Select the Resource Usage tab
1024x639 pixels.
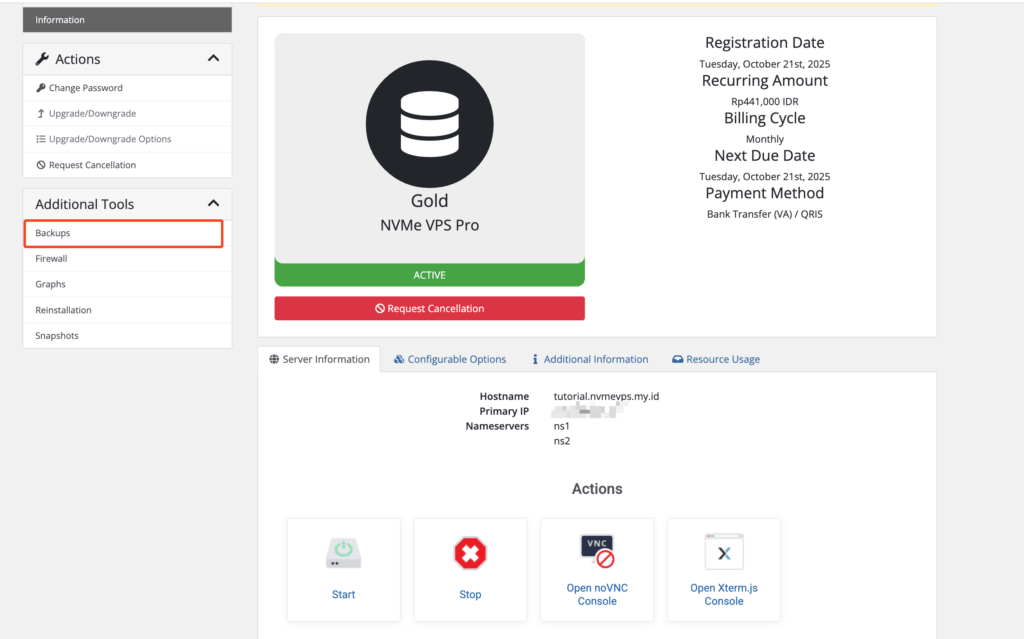coord(715,359)
